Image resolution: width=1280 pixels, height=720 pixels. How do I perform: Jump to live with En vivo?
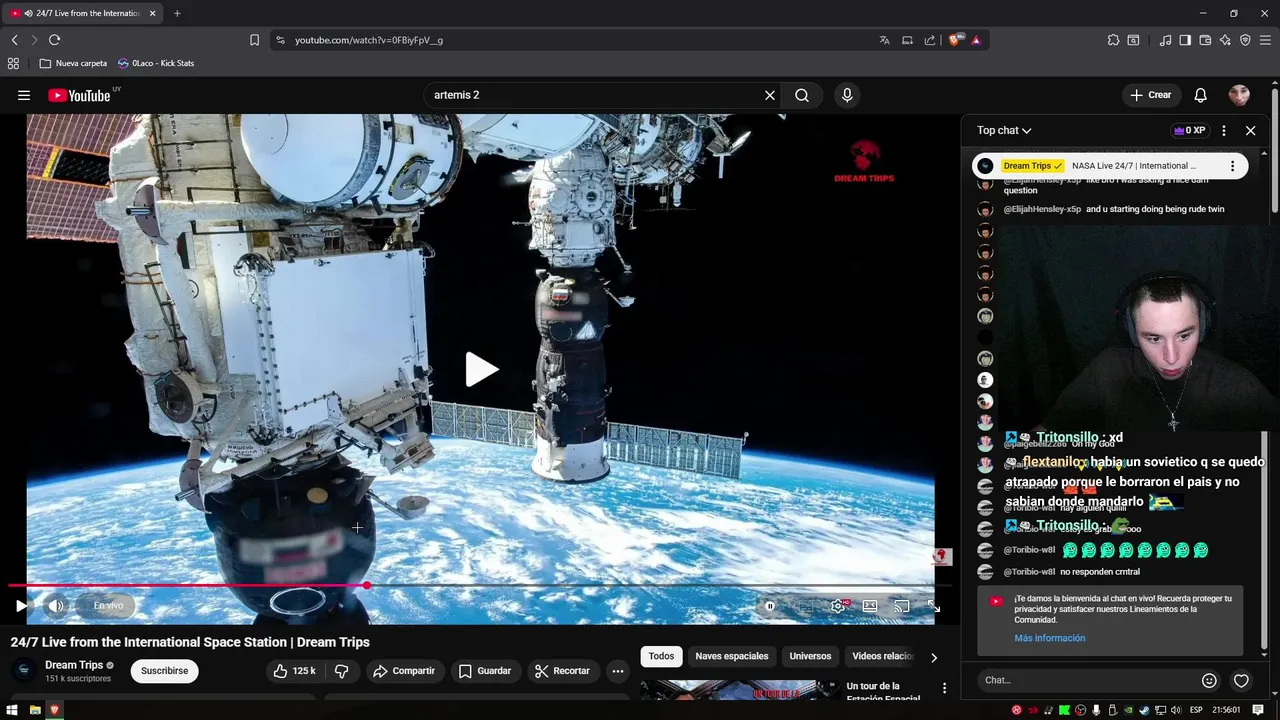108,605
